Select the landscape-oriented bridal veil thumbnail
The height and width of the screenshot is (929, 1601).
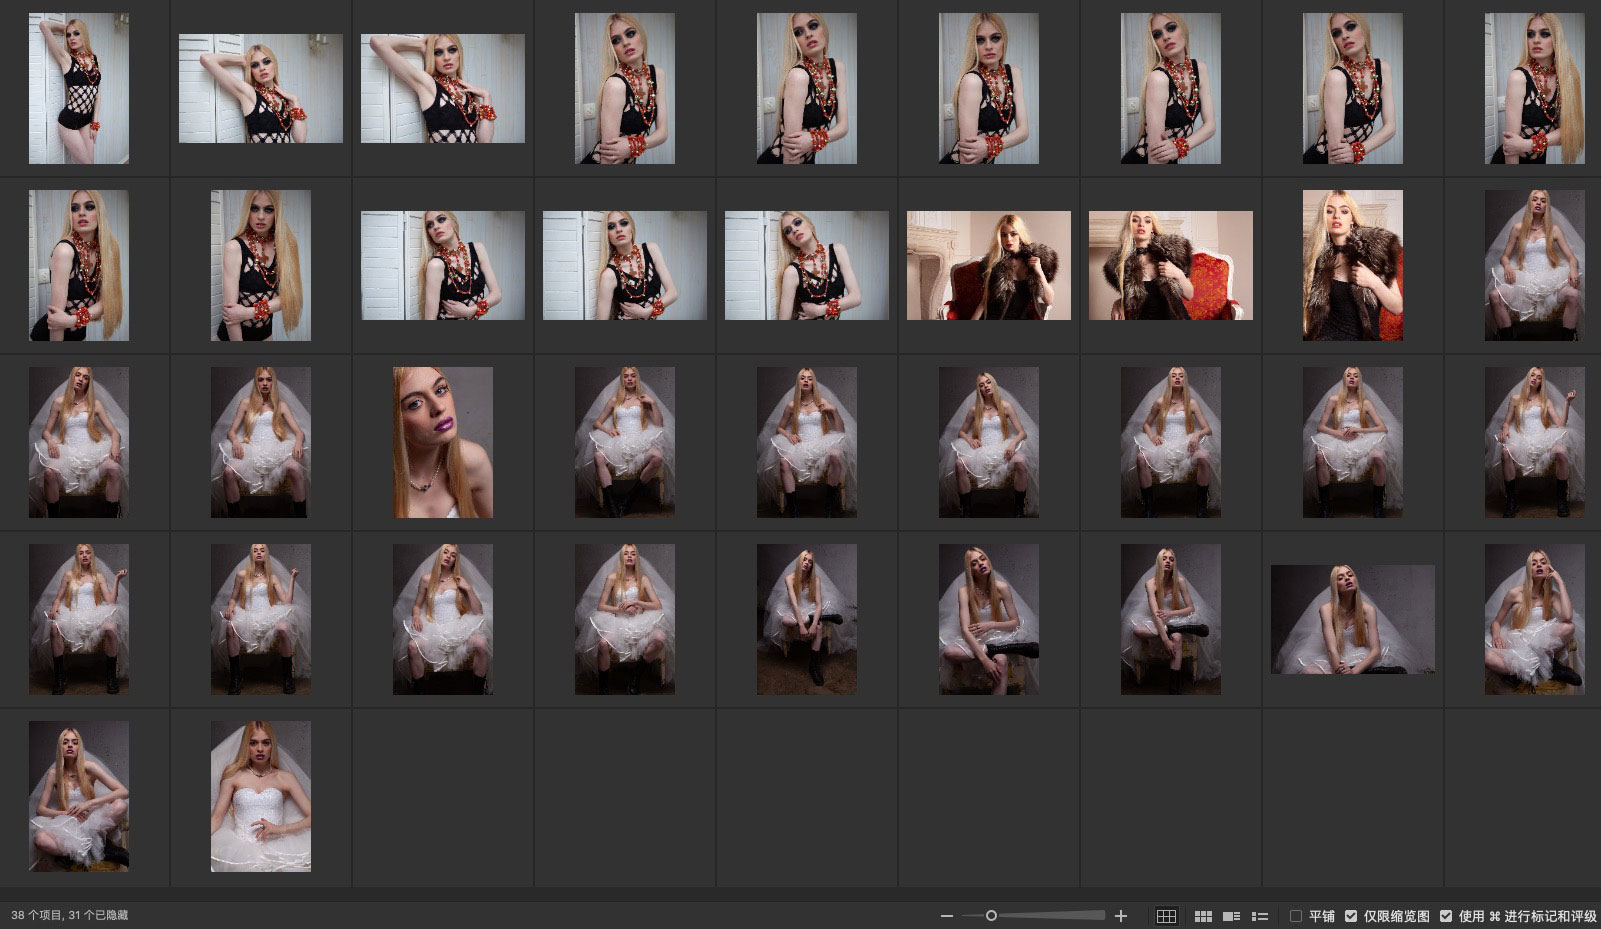pos(1352,619)
